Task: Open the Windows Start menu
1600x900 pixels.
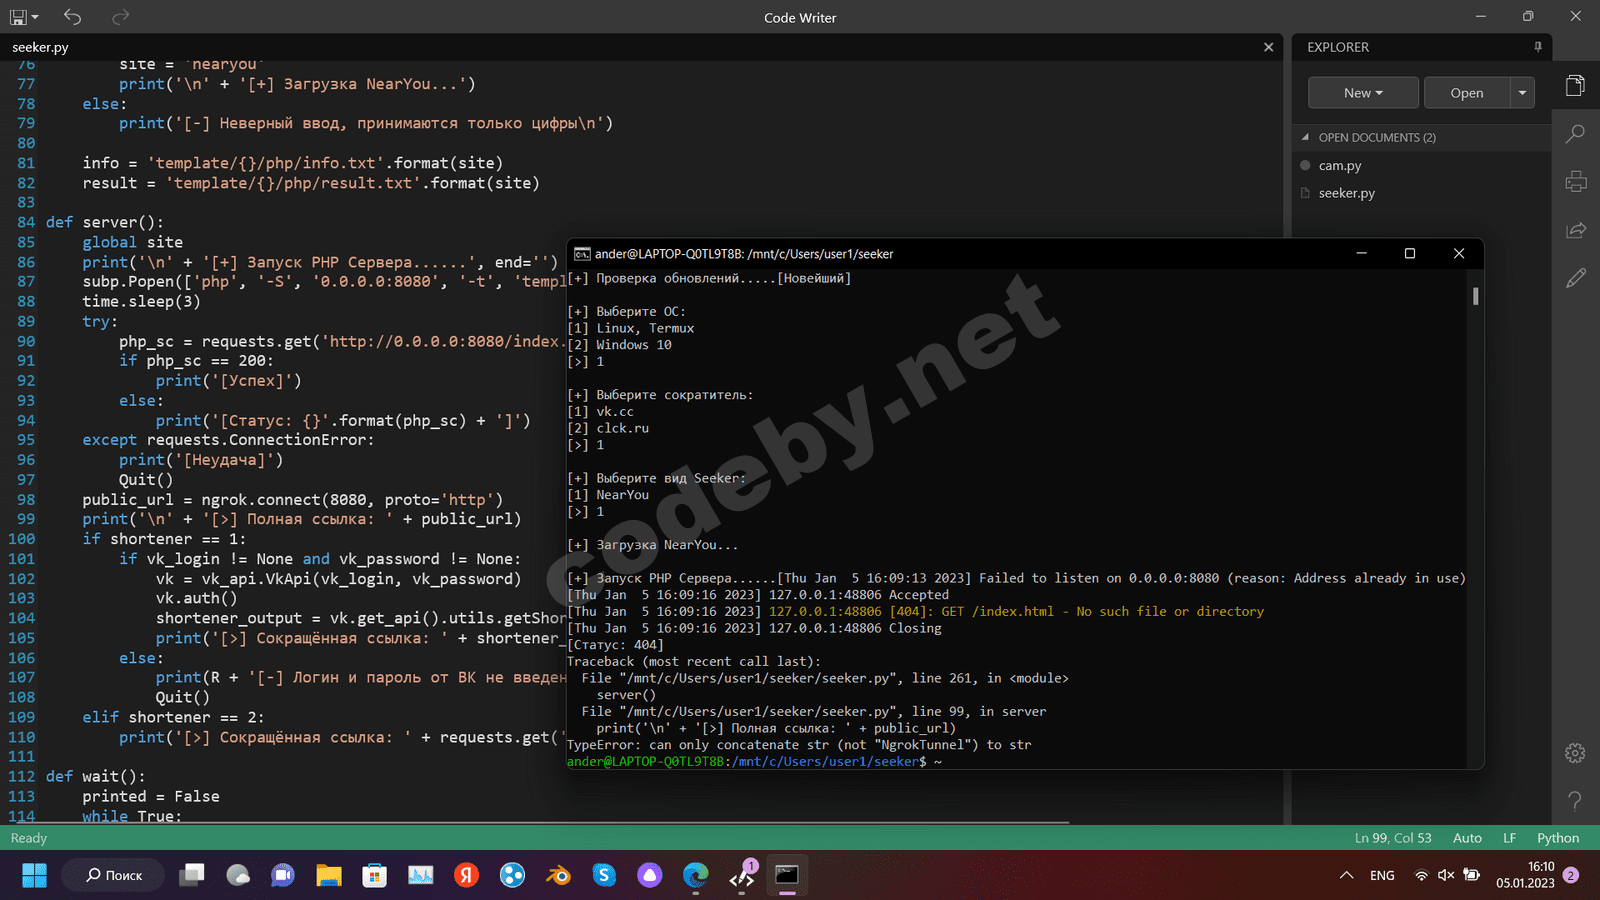Action: [x=34, y=875]
